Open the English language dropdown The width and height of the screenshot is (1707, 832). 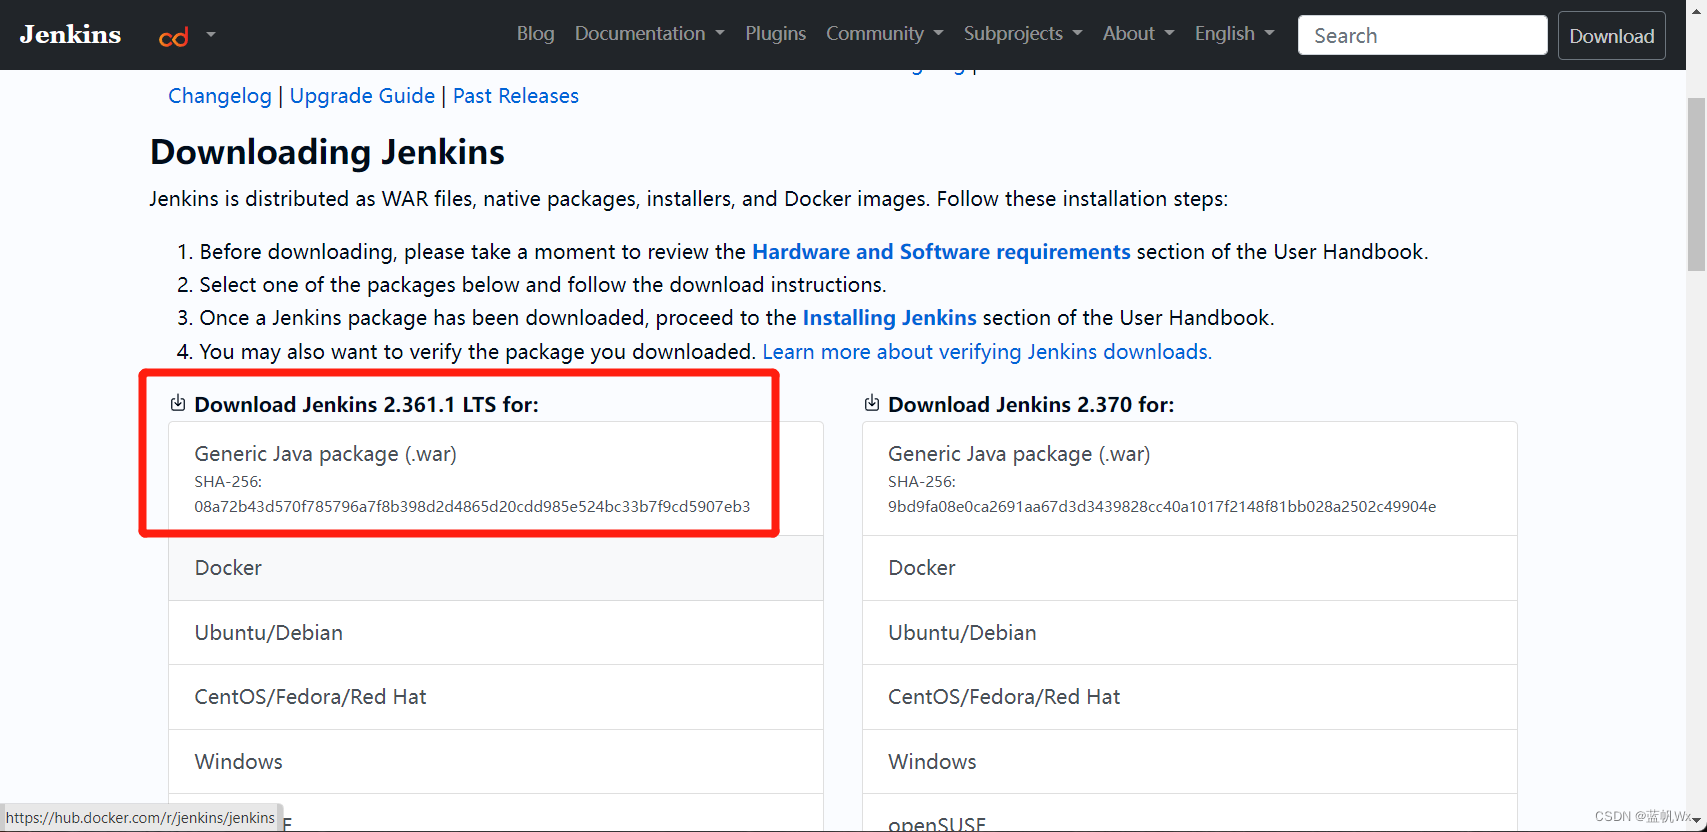point(1234,33)
